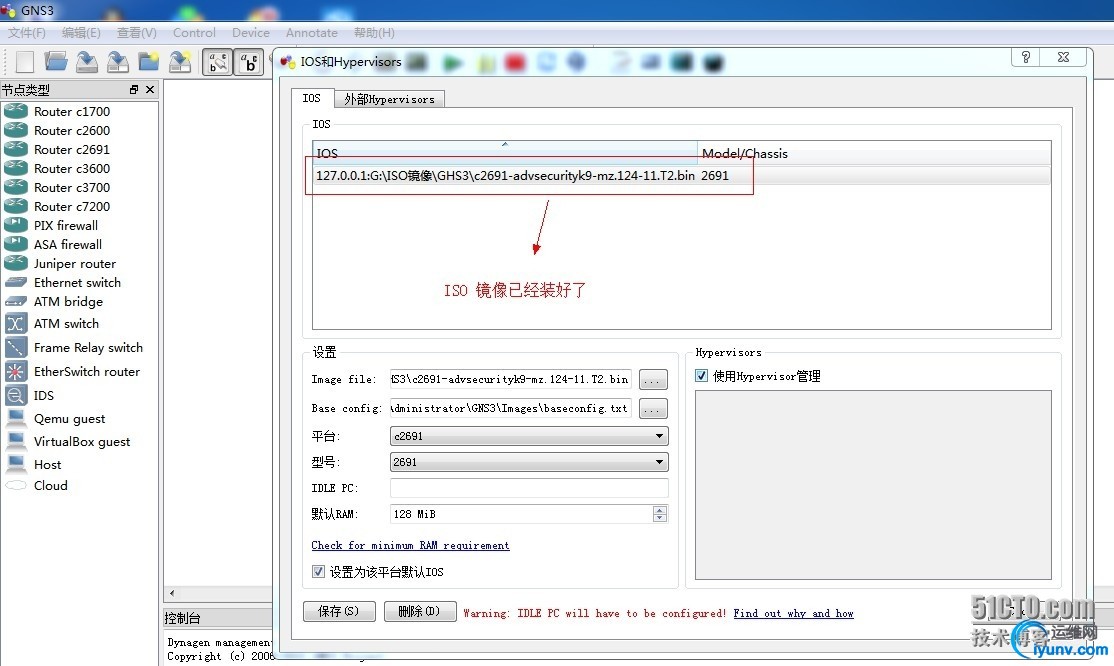This screenshot has width=1114, height=666.
Task: Sort by the Model/Chassis column header
Action: [x=874, y=153]
